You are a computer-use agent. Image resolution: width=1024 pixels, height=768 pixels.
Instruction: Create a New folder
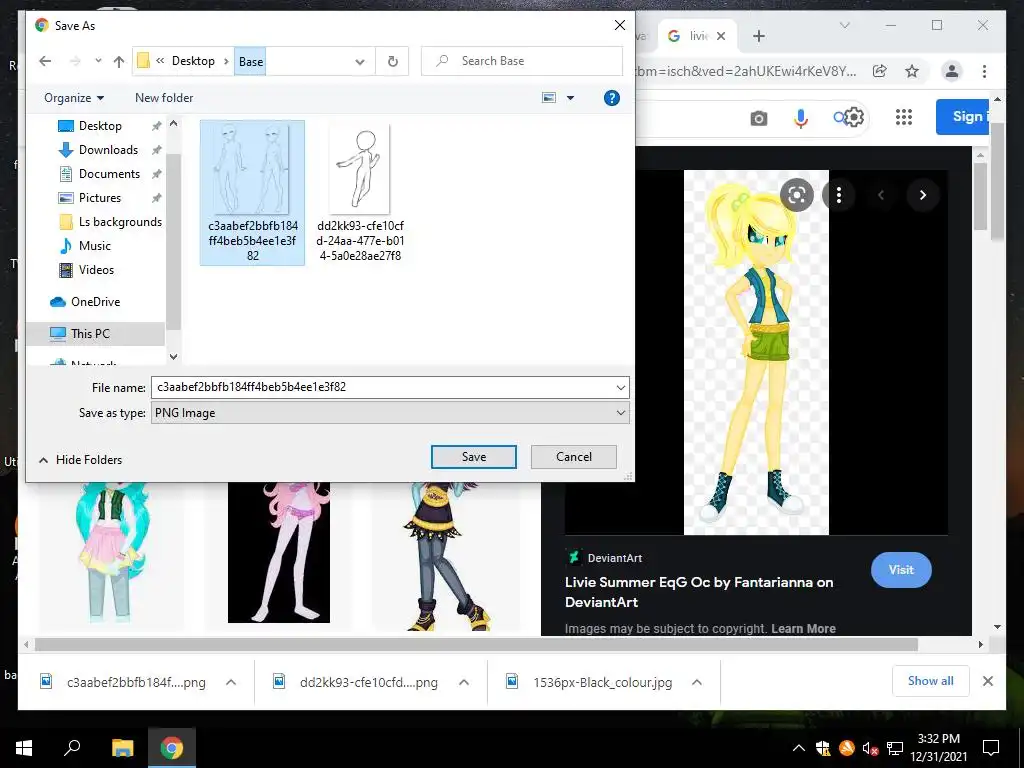[164, 98]
